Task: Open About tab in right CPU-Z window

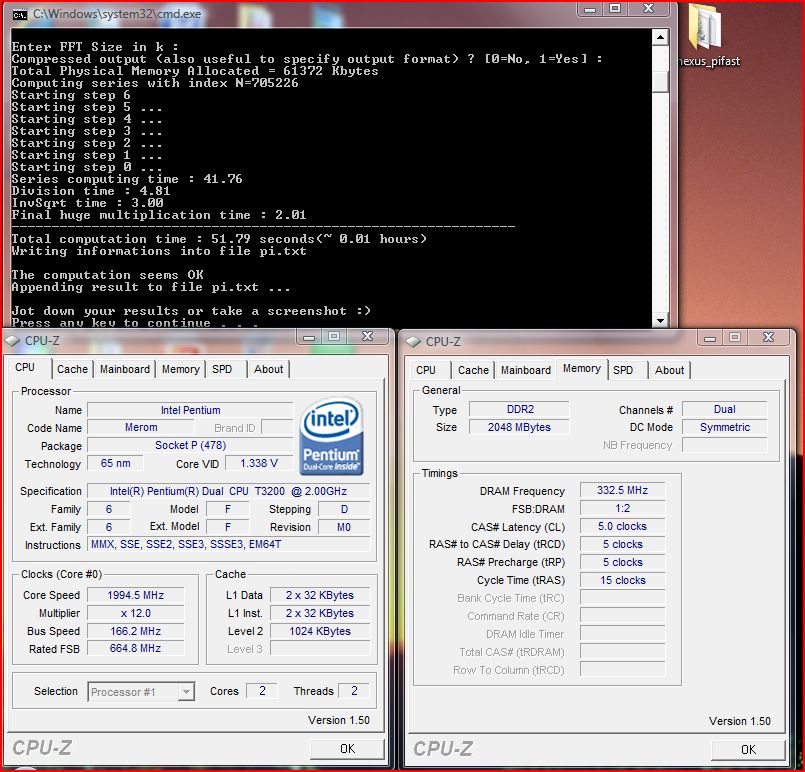Action: (x=669, y=370)
